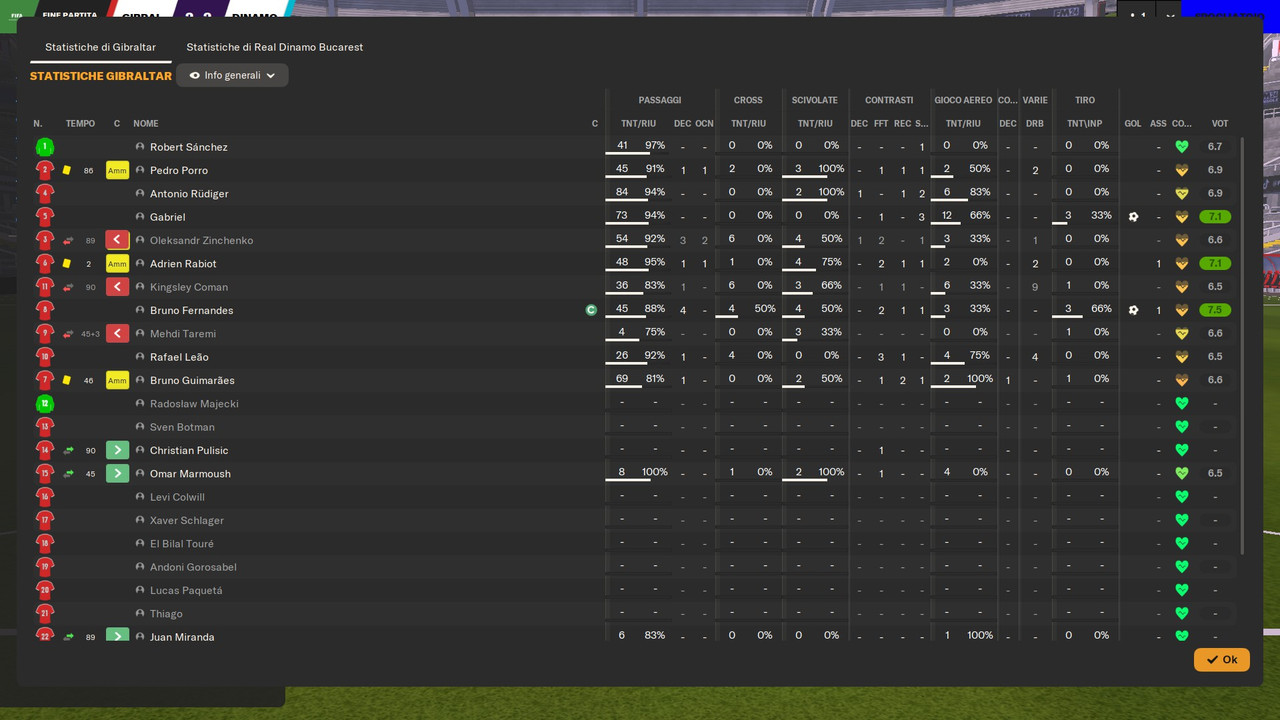Click Antonio Rüdiger 84 passes value
The image size is (1280, 720).
tap(622, 192)
